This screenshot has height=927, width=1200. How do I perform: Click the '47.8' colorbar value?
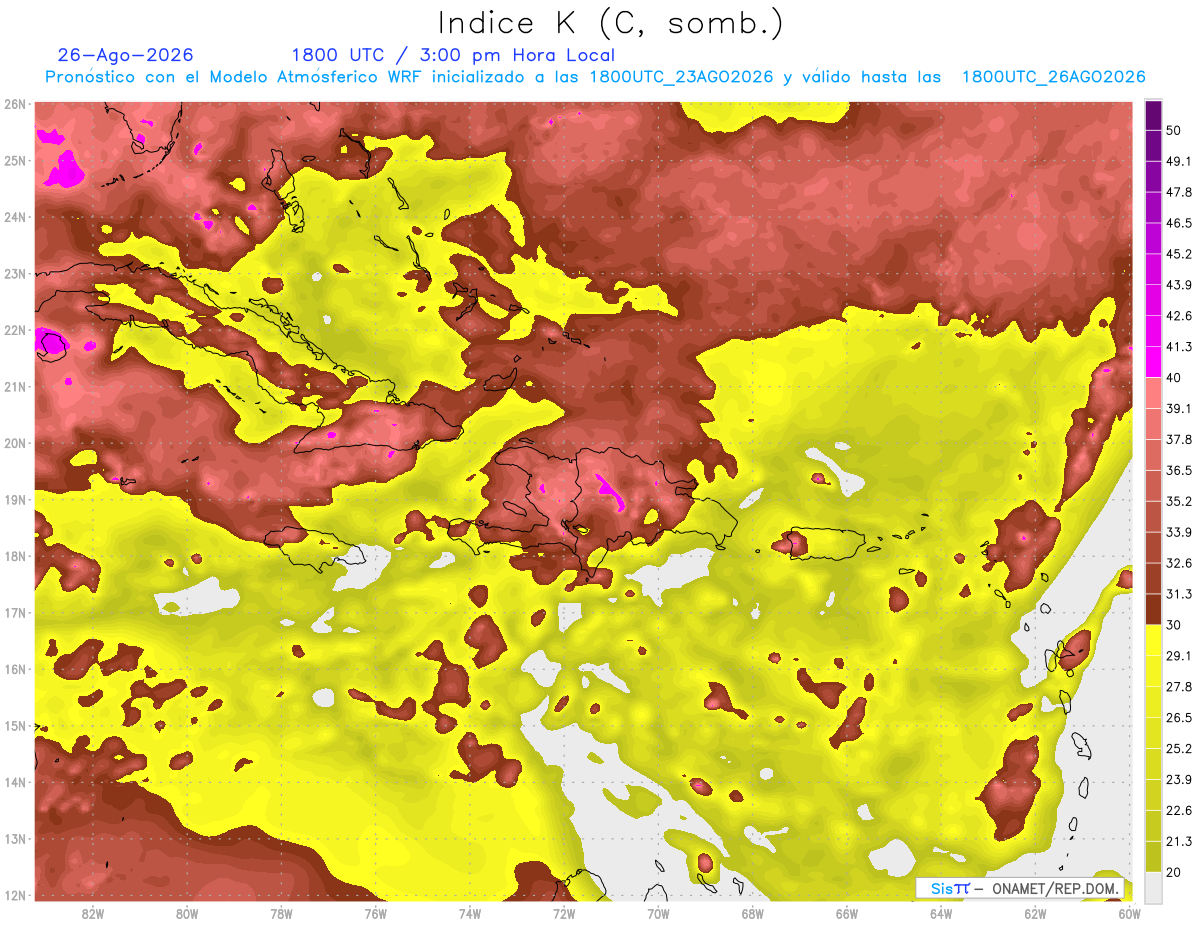(1178, 192)
